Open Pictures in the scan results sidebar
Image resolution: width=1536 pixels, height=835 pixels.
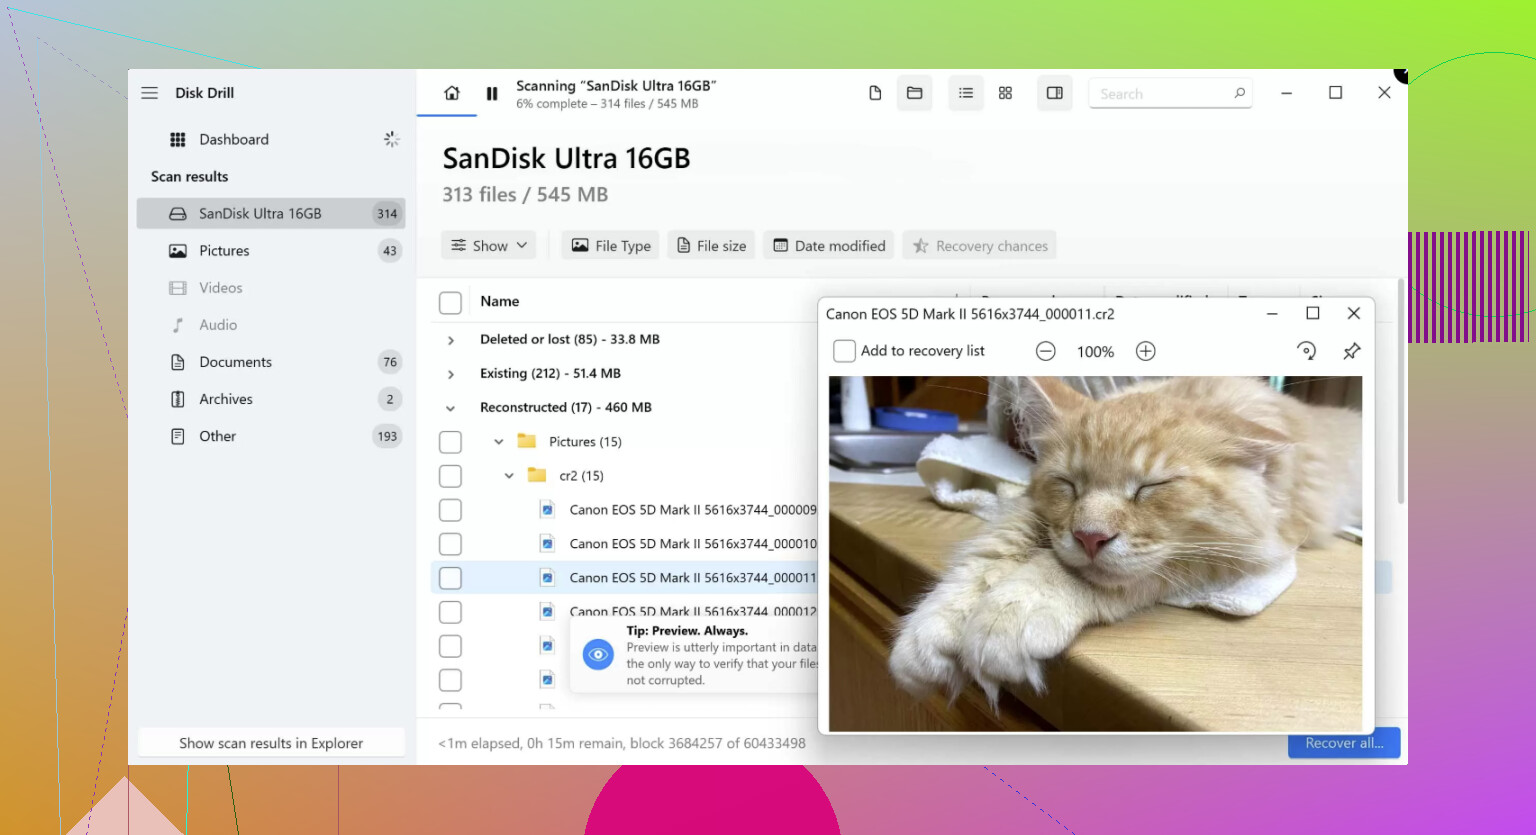224,251
